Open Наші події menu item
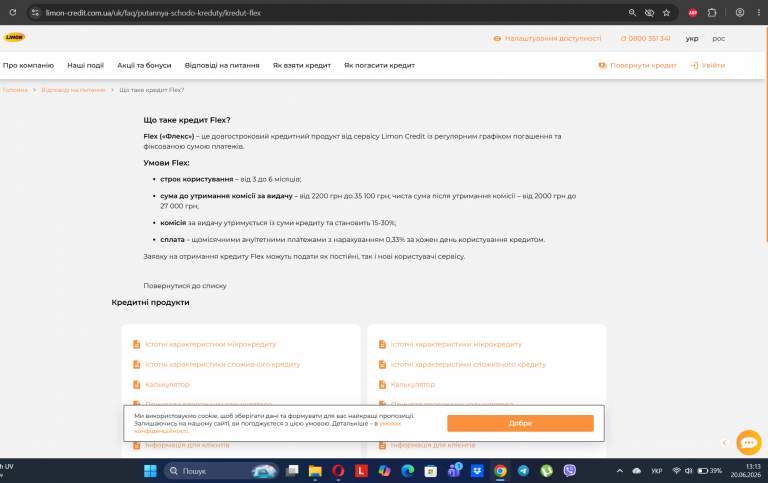The width and height of the screenshot is (768, 483). click(86, 65)
